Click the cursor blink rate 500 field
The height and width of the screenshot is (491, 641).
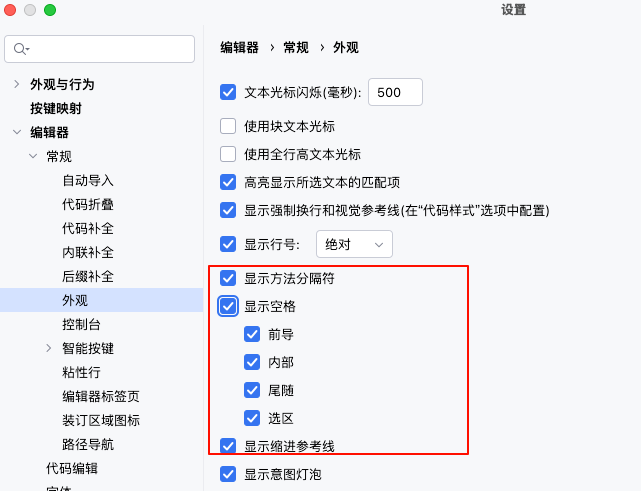[x=395, y=92]
